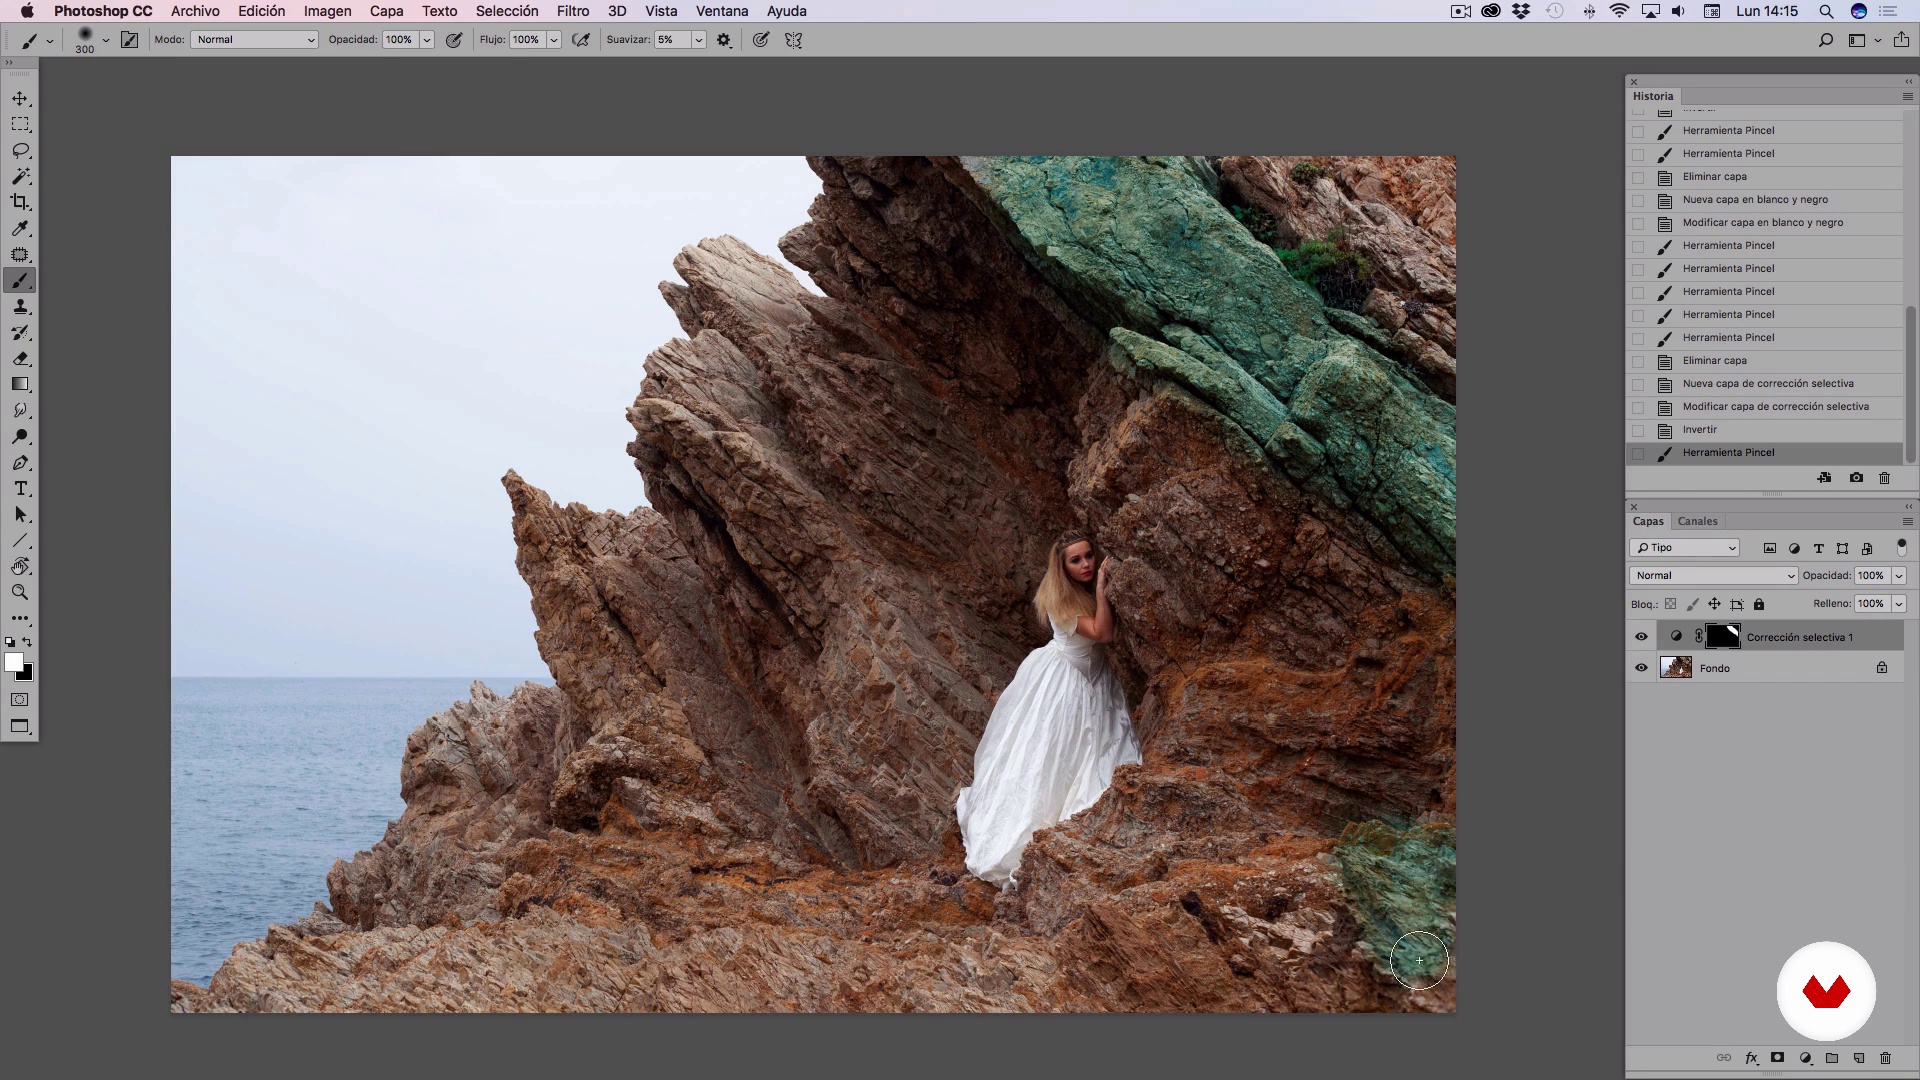
Task: Select the Rectangular Marquee tool
Action: [x=20, y=125]
